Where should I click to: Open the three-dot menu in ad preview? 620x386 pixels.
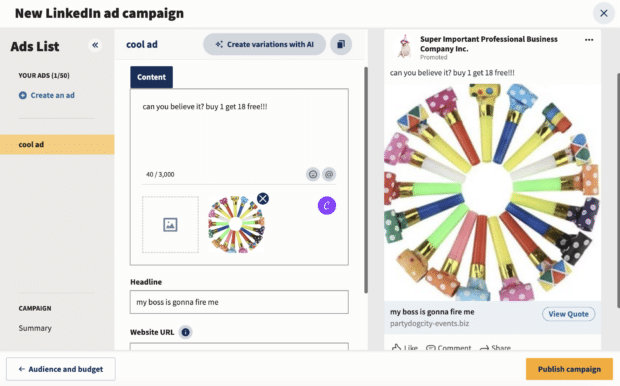tap(589, 40)
